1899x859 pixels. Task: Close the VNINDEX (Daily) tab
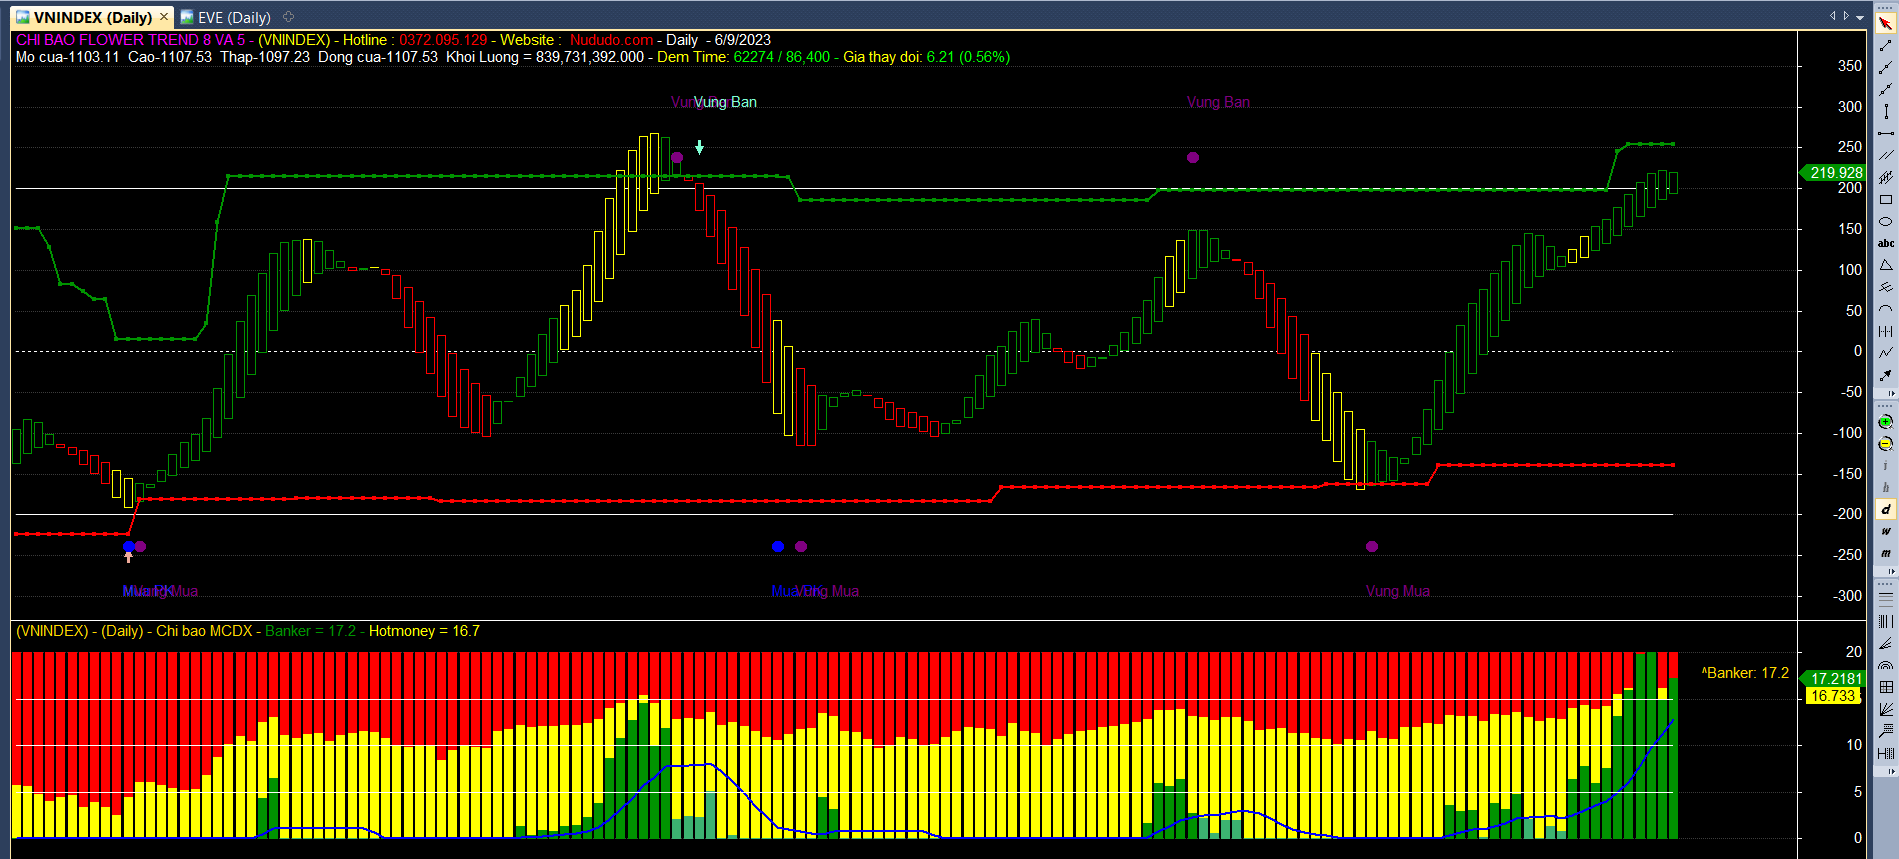165,17
